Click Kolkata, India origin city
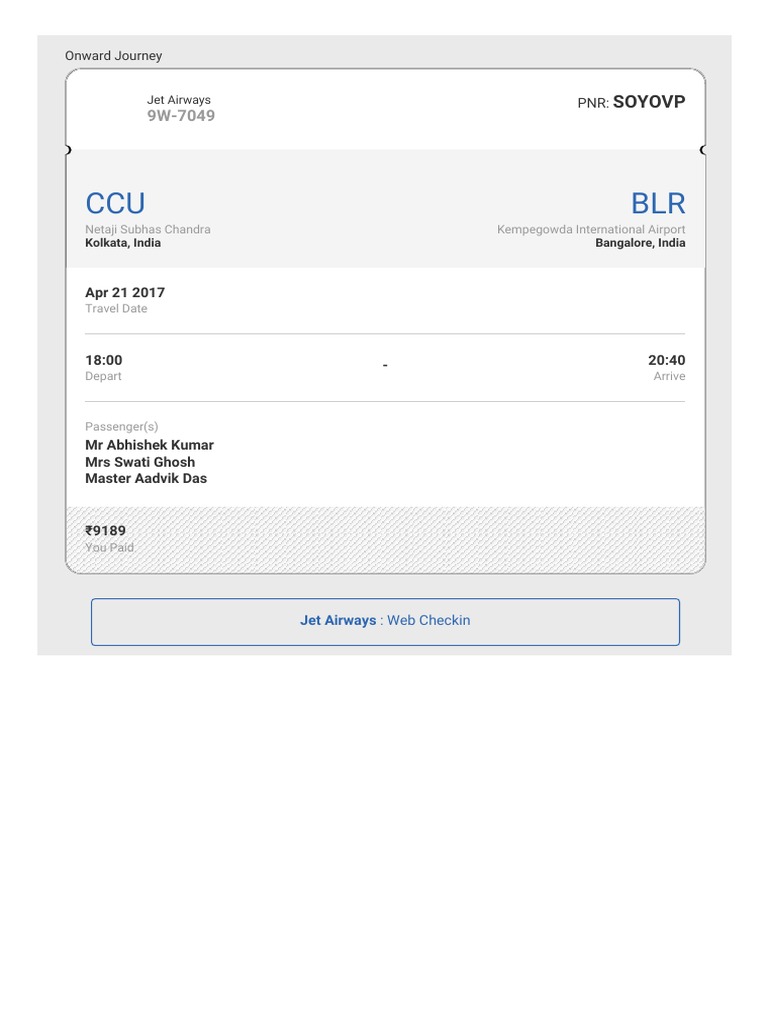 pyautogui.click(x=123, y=243)
